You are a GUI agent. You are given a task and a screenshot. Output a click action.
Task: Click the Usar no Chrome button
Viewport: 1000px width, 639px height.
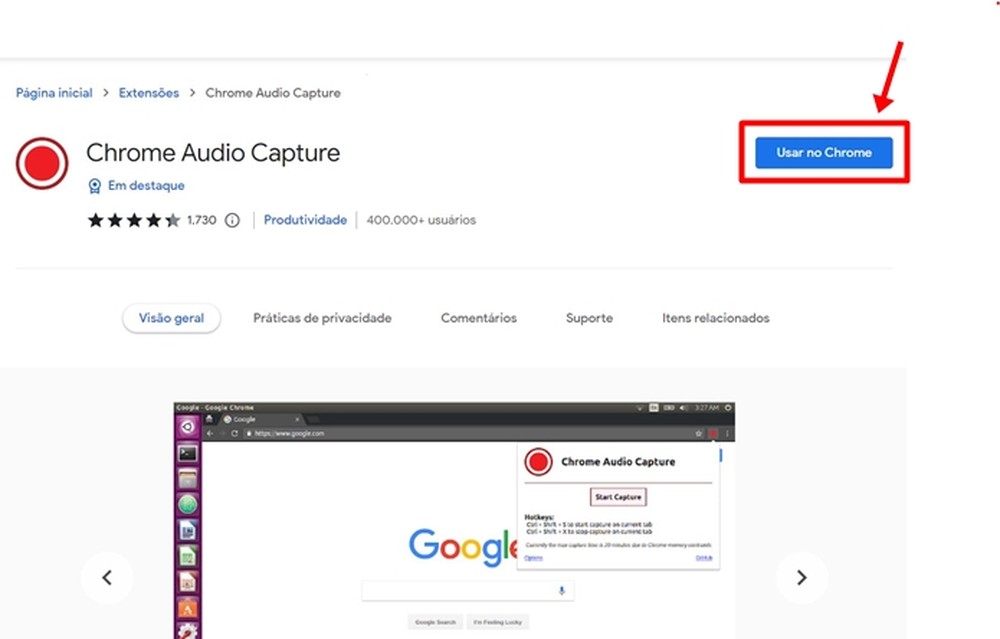(x=823, y=152)
